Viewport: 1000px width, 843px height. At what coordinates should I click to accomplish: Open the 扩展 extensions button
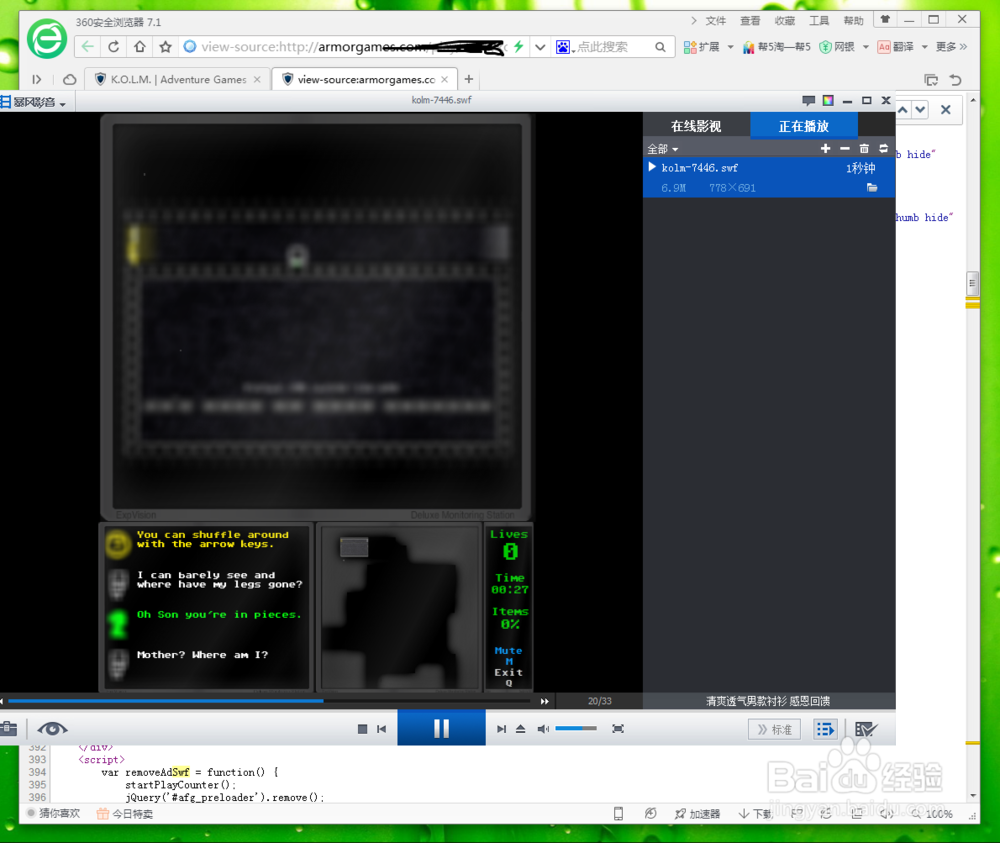point(701,47)
